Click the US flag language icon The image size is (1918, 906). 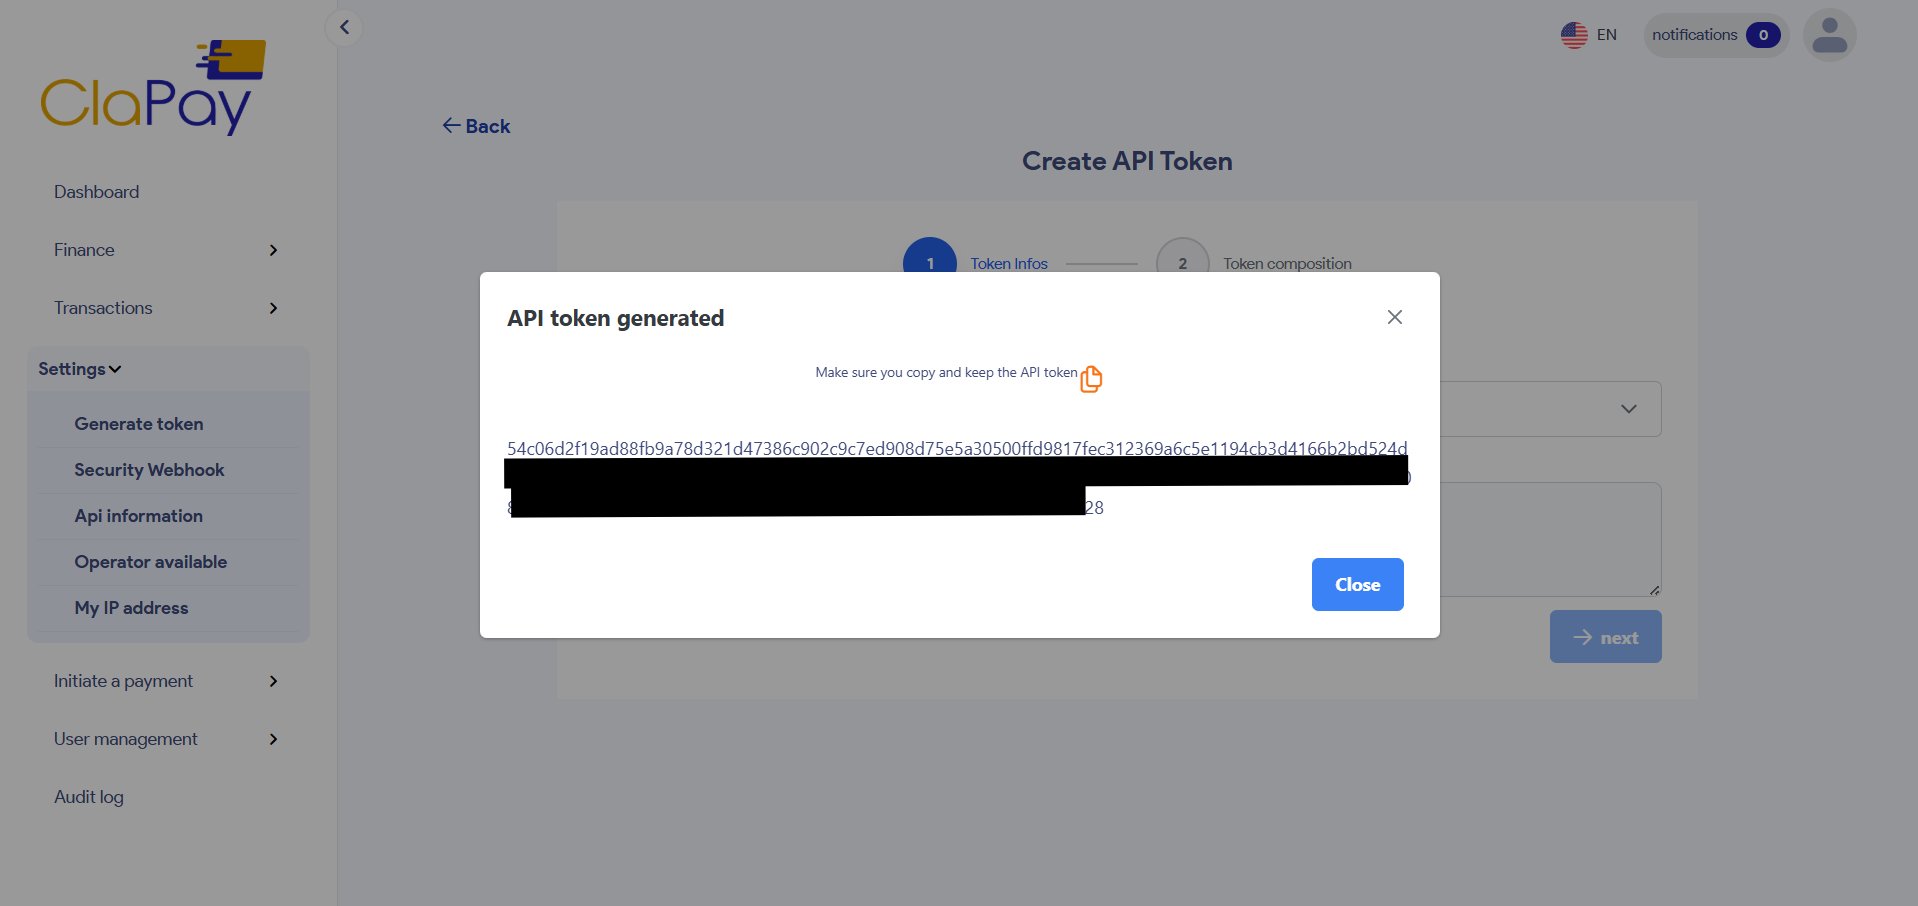pos(1573,34)
